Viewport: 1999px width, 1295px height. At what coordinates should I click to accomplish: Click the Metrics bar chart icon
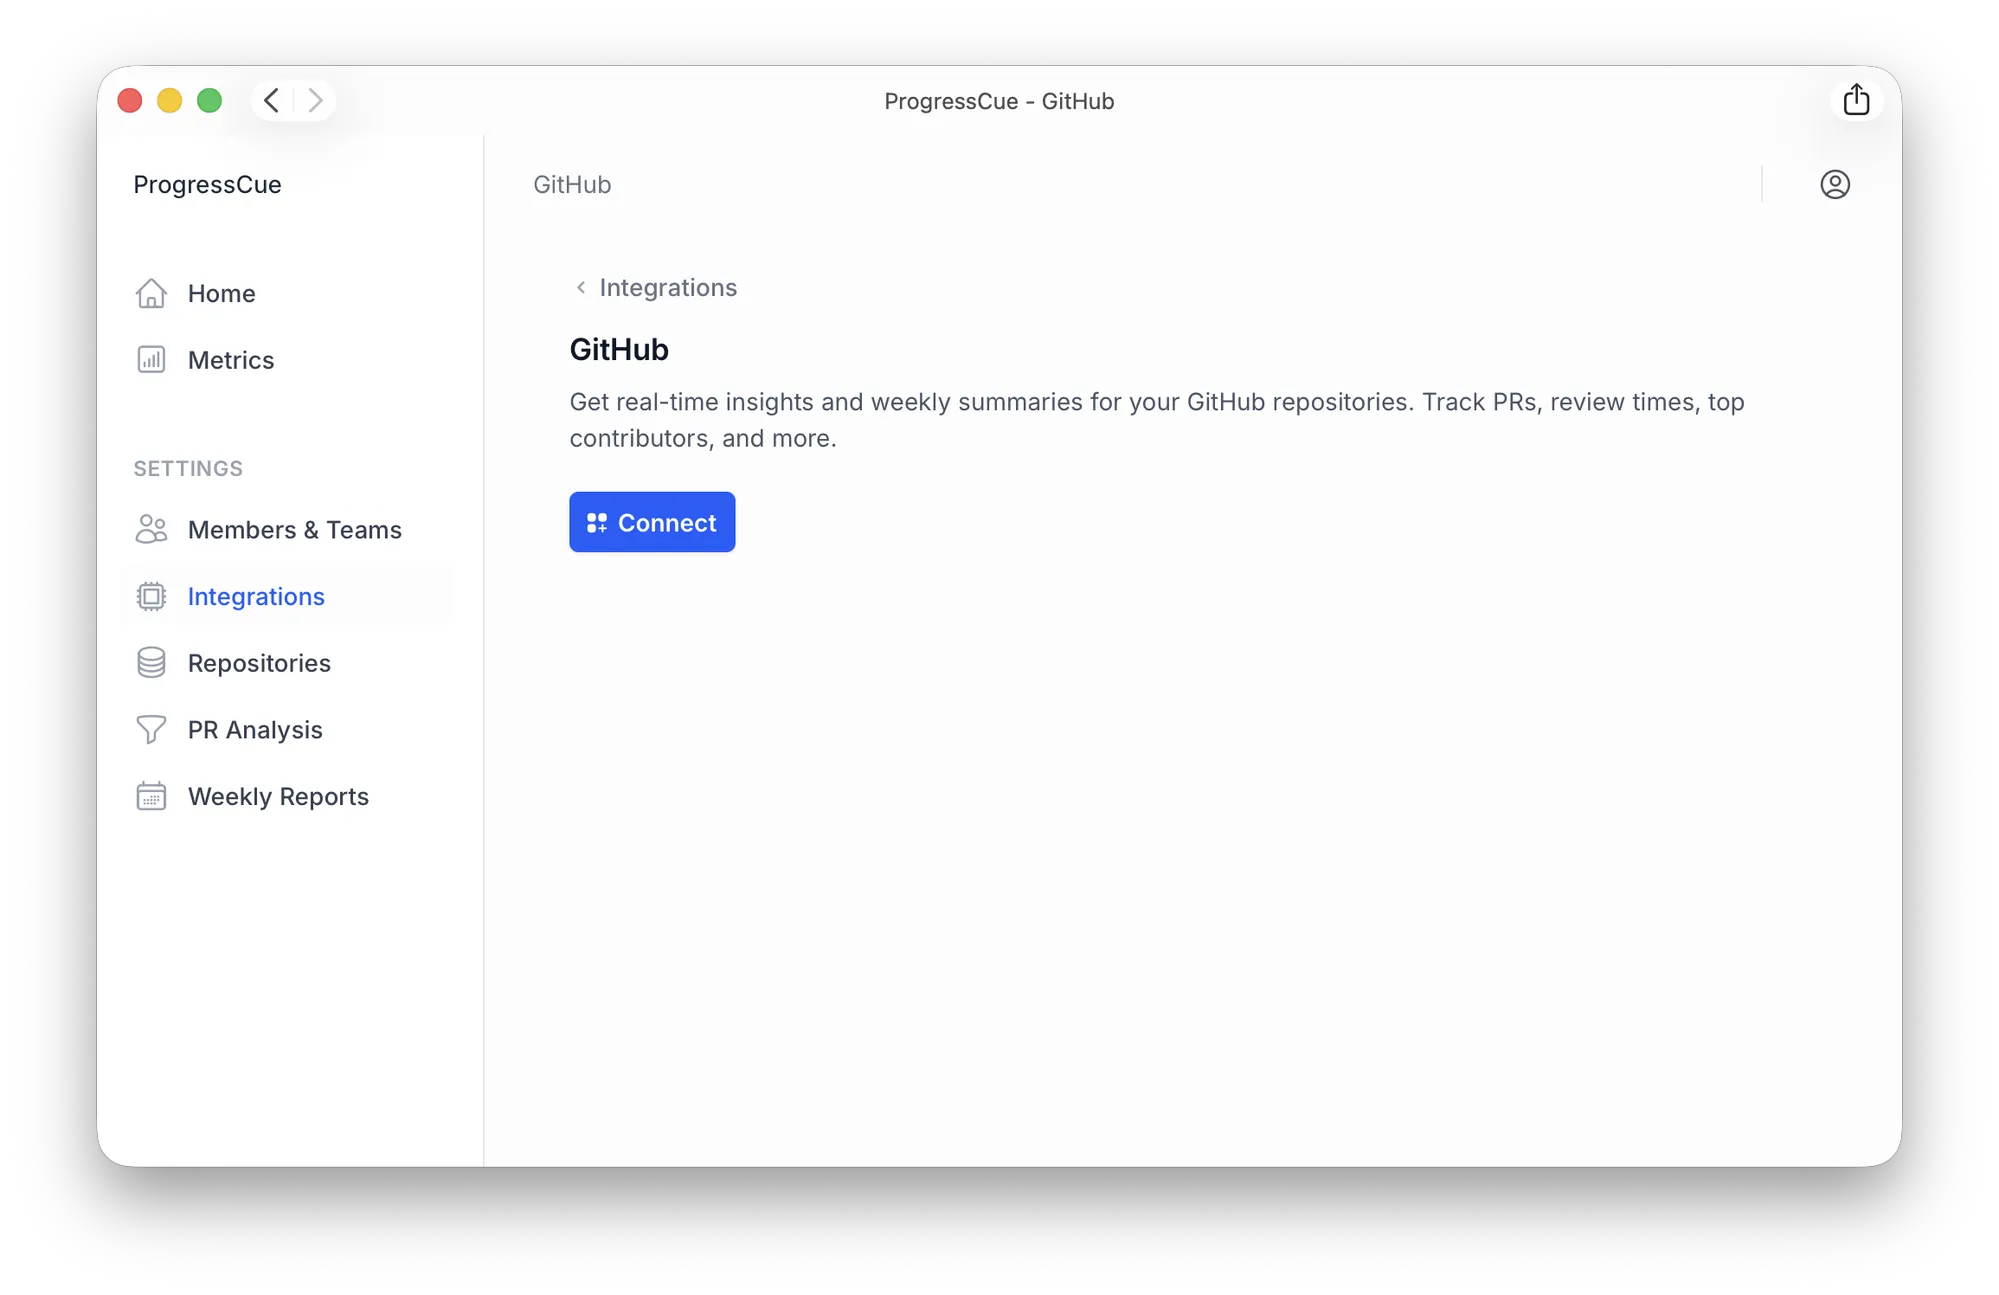coord(151,359)
